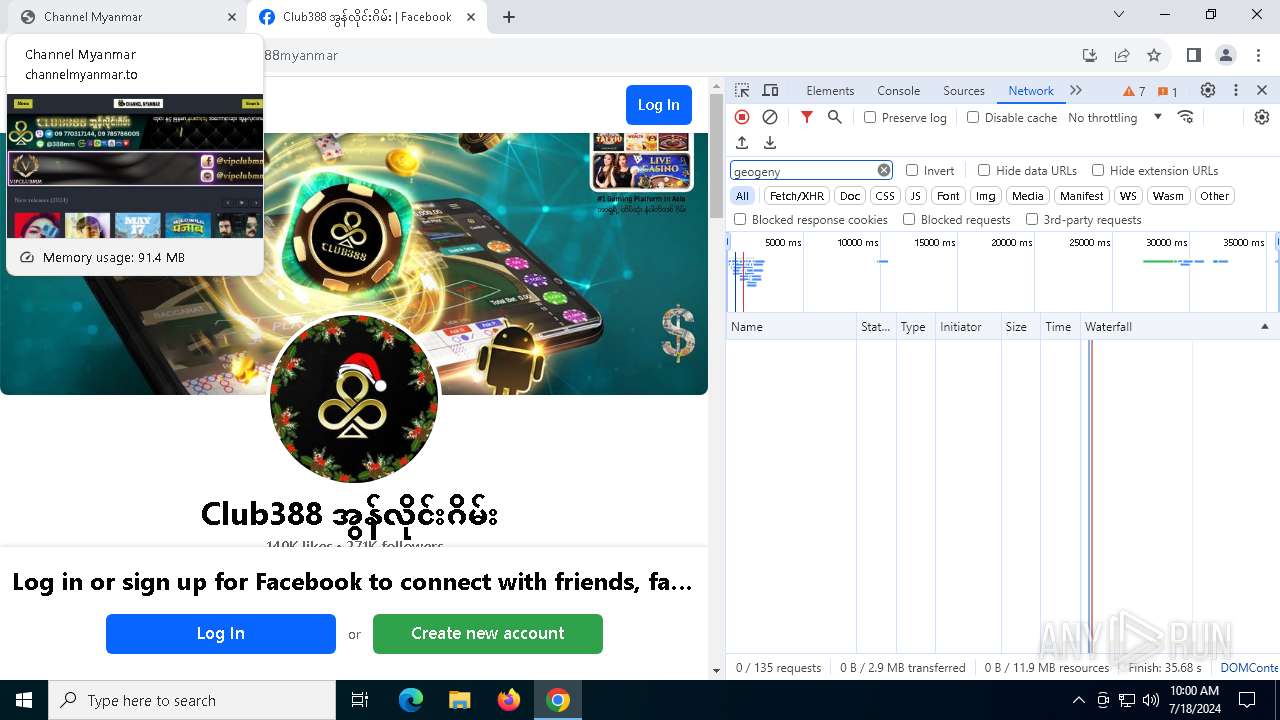Clear the geogeny filter text
The width and height of the screenshot is (1280, 720).
[x=884, y=170]
